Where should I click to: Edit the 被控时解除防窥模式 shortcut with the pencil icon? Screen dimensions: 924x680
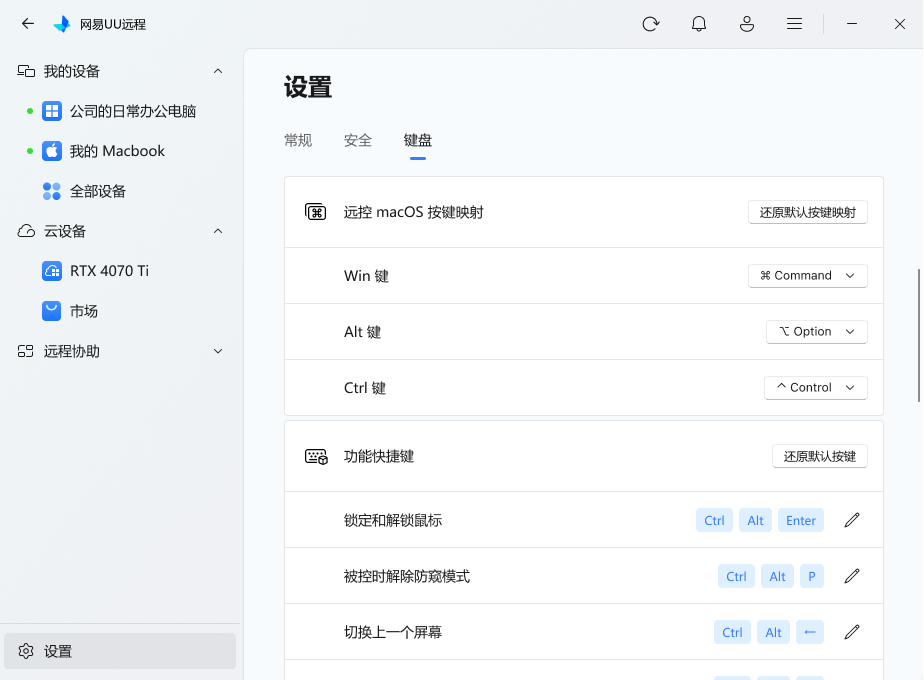click(x=852, y=576)
